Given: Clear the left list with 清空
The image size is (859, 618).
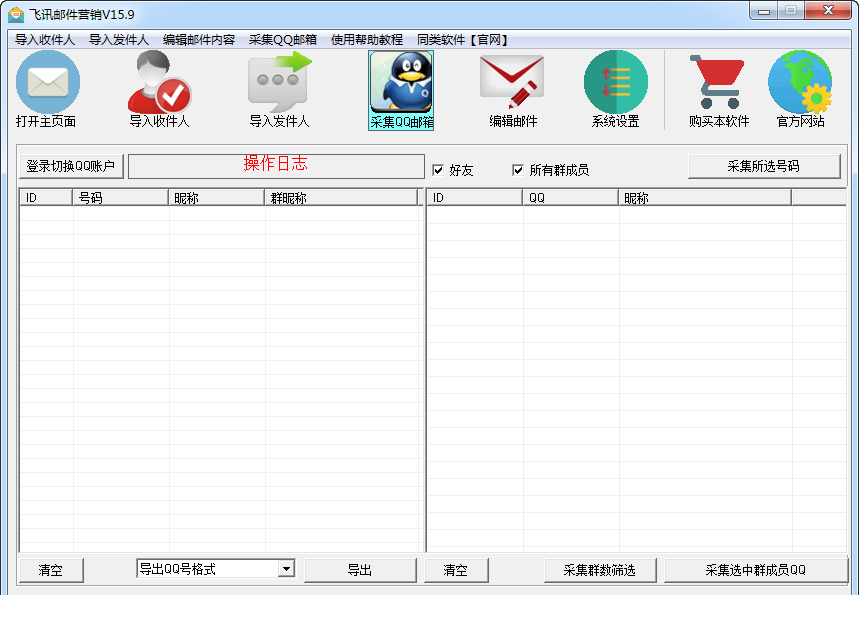Looking at the screenshot, I should pyautogui.click(x=51, y=570).
